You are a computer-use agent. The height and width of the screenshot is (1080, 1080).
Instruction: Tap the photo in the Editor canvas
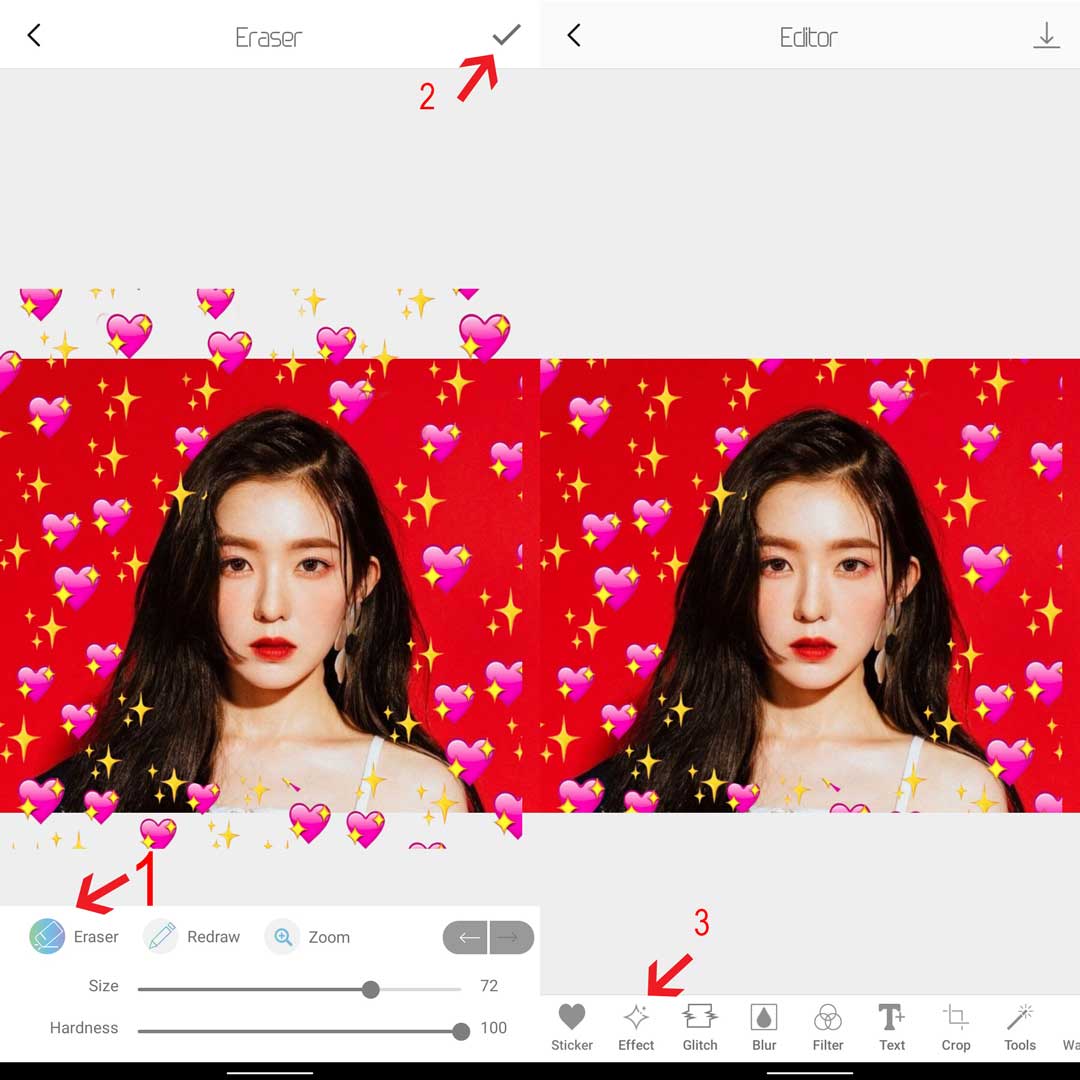coord(810,585)
